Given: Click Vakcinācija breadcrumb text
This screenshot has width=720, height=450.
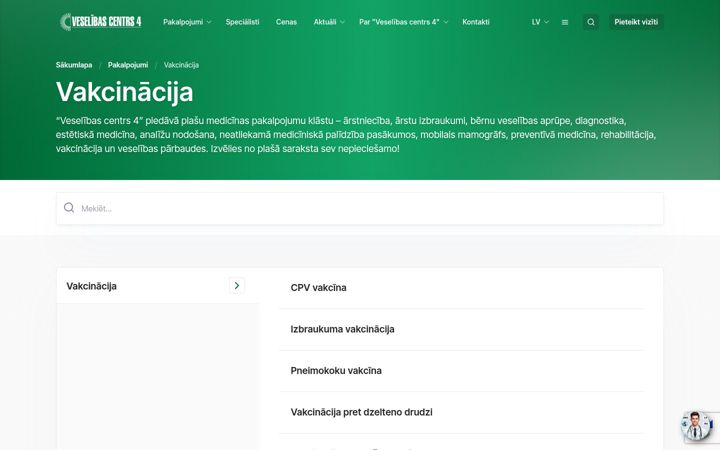Looking at the screenshot, I should pos(181,65).
